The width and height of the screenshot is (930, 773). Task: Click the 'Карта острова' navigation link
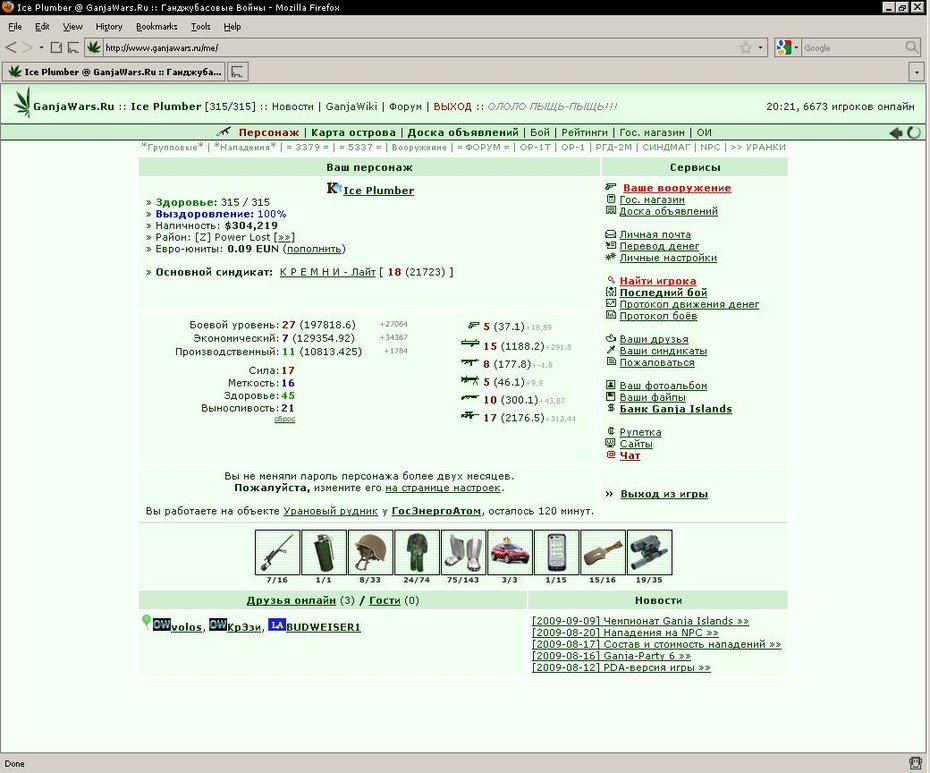pyautogui.click(x=353, y=132)
